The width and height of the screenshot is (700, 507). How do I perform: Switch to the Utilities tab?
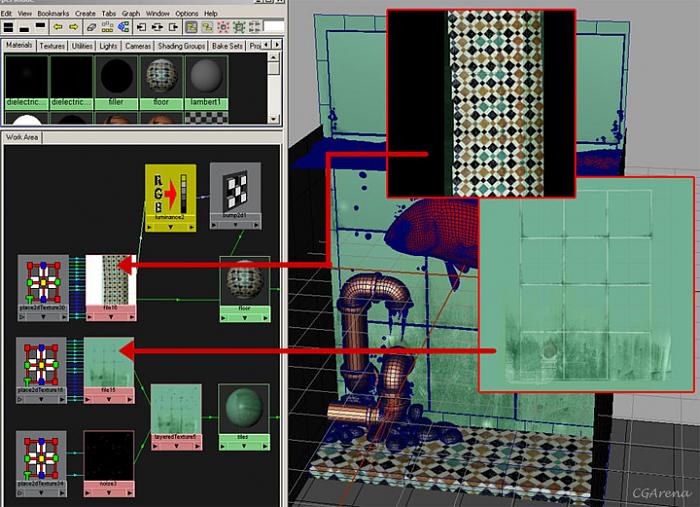pyautogui.click(x=82, y=46)
